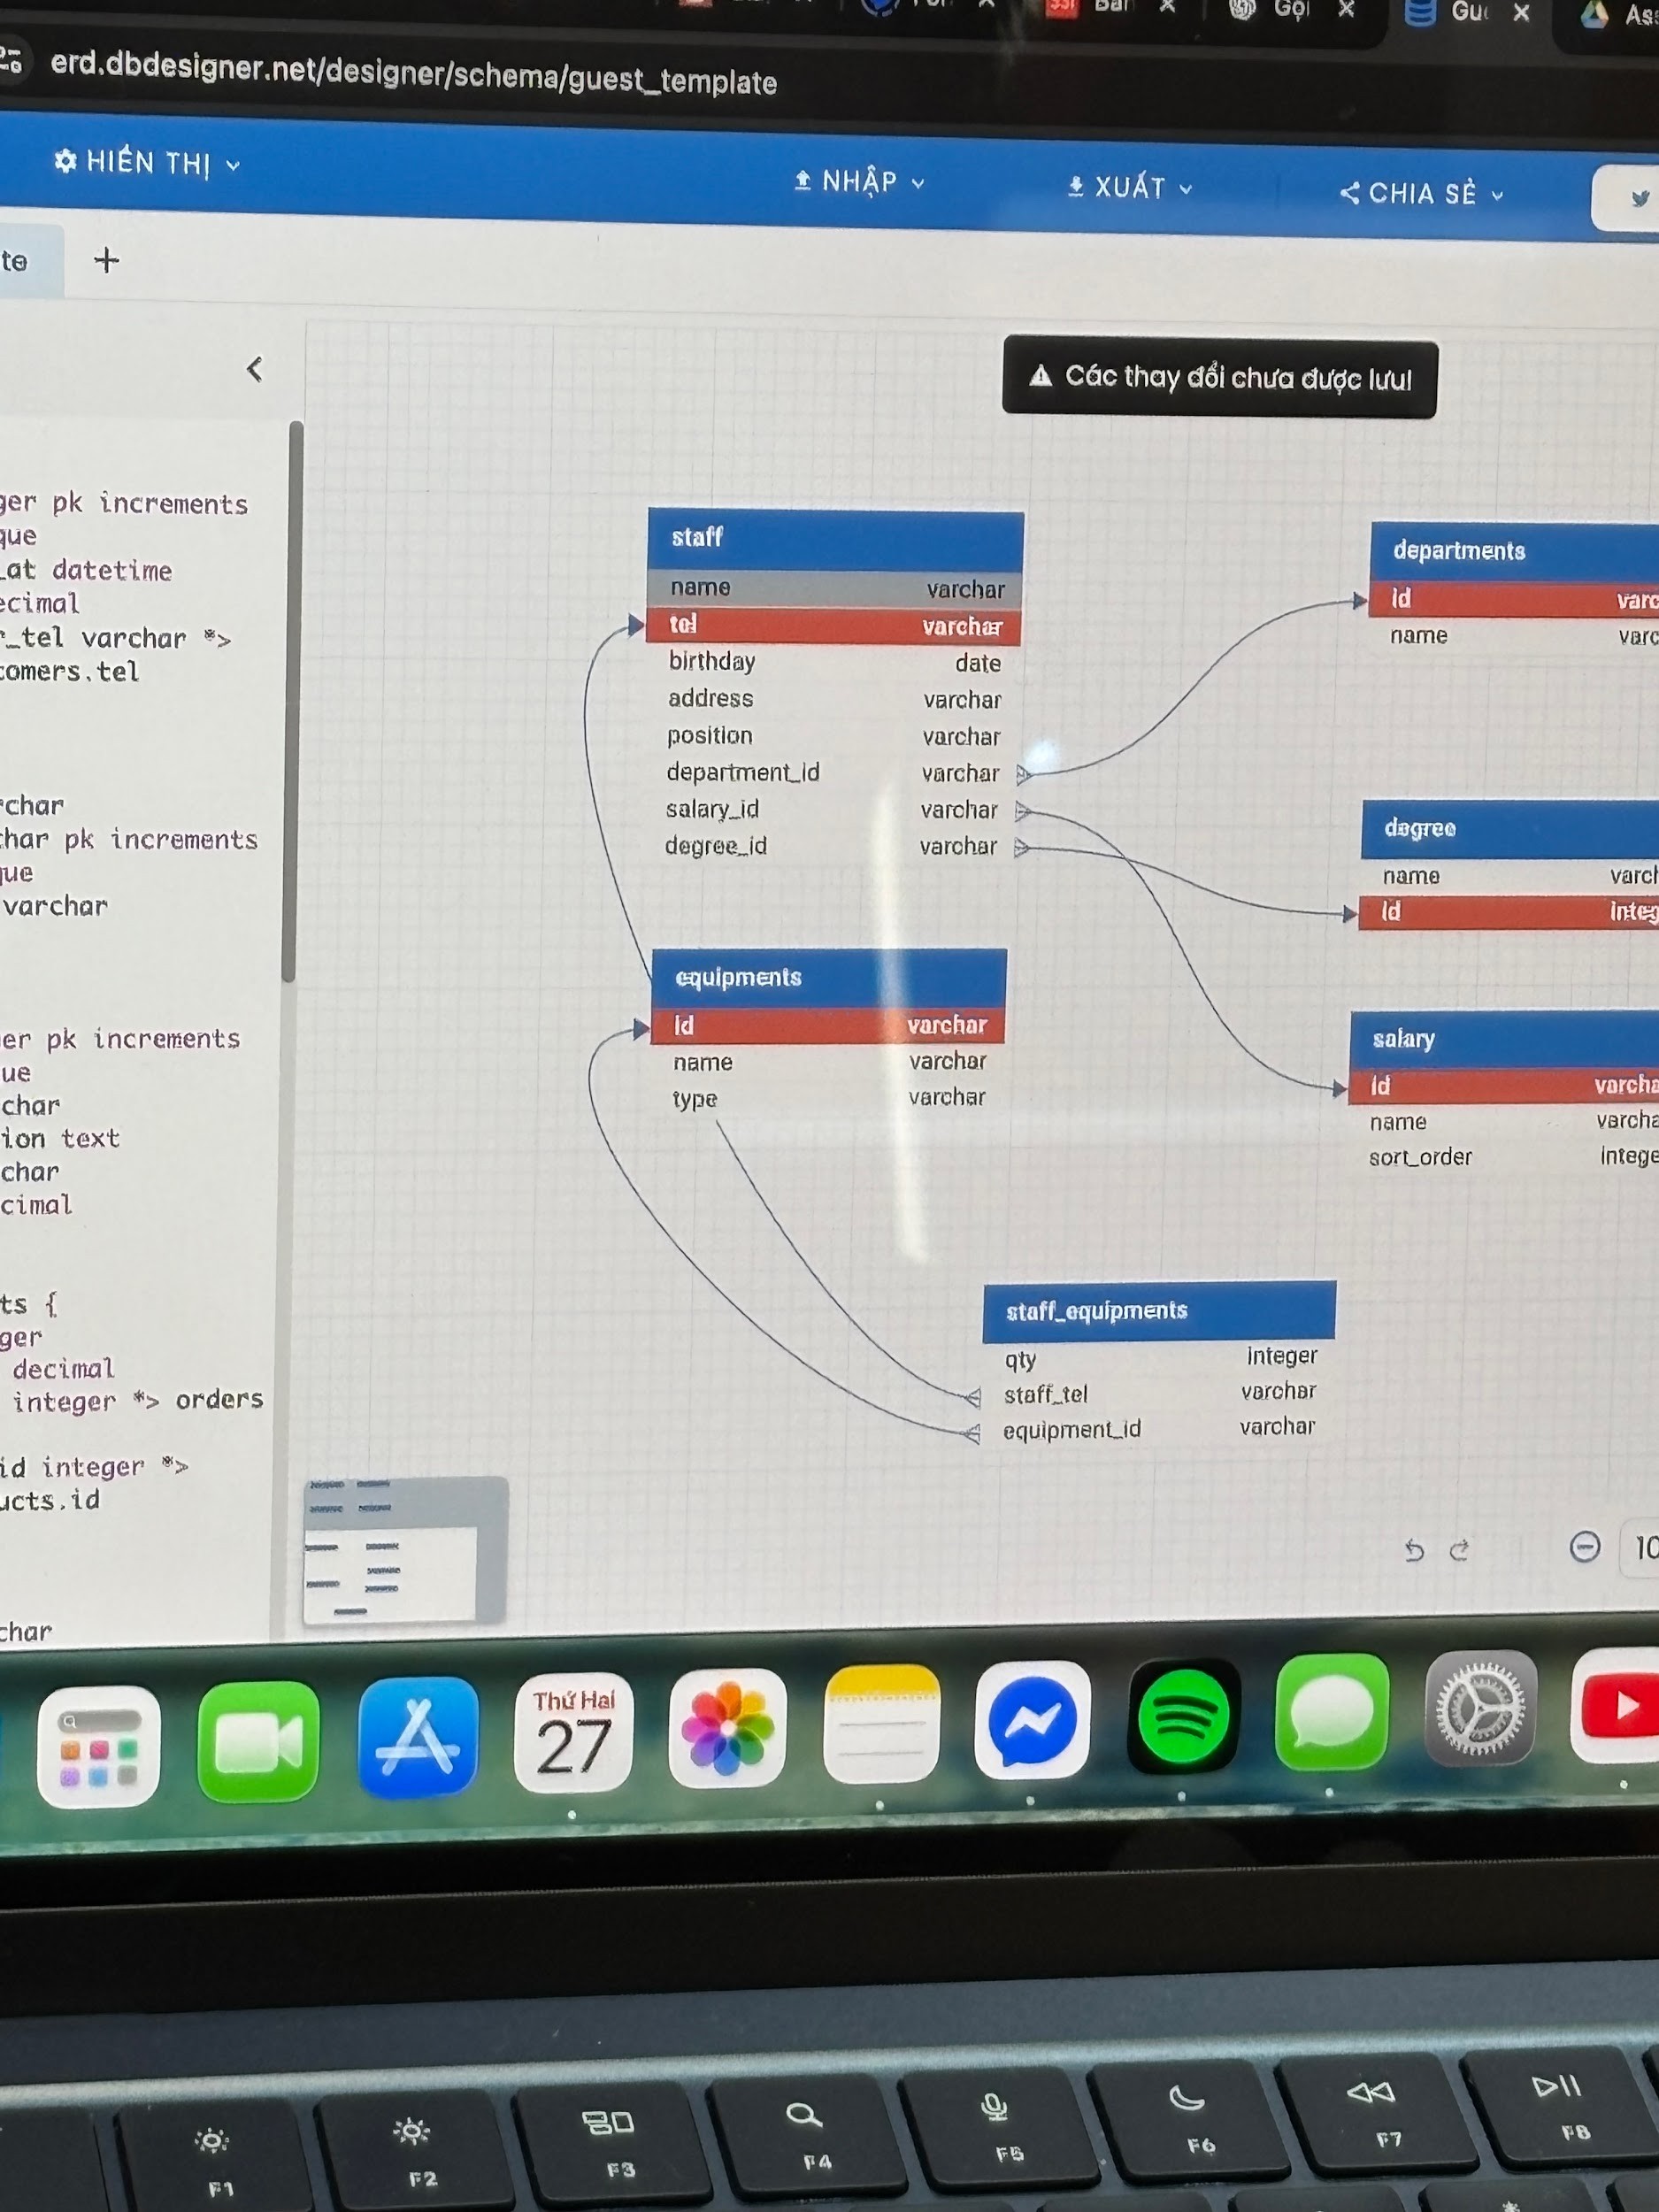Open the CHIA SẺ share menu
The height and width of the screenshot is (2212, 1659).
pyautogui.click(x=1421, y=193)
